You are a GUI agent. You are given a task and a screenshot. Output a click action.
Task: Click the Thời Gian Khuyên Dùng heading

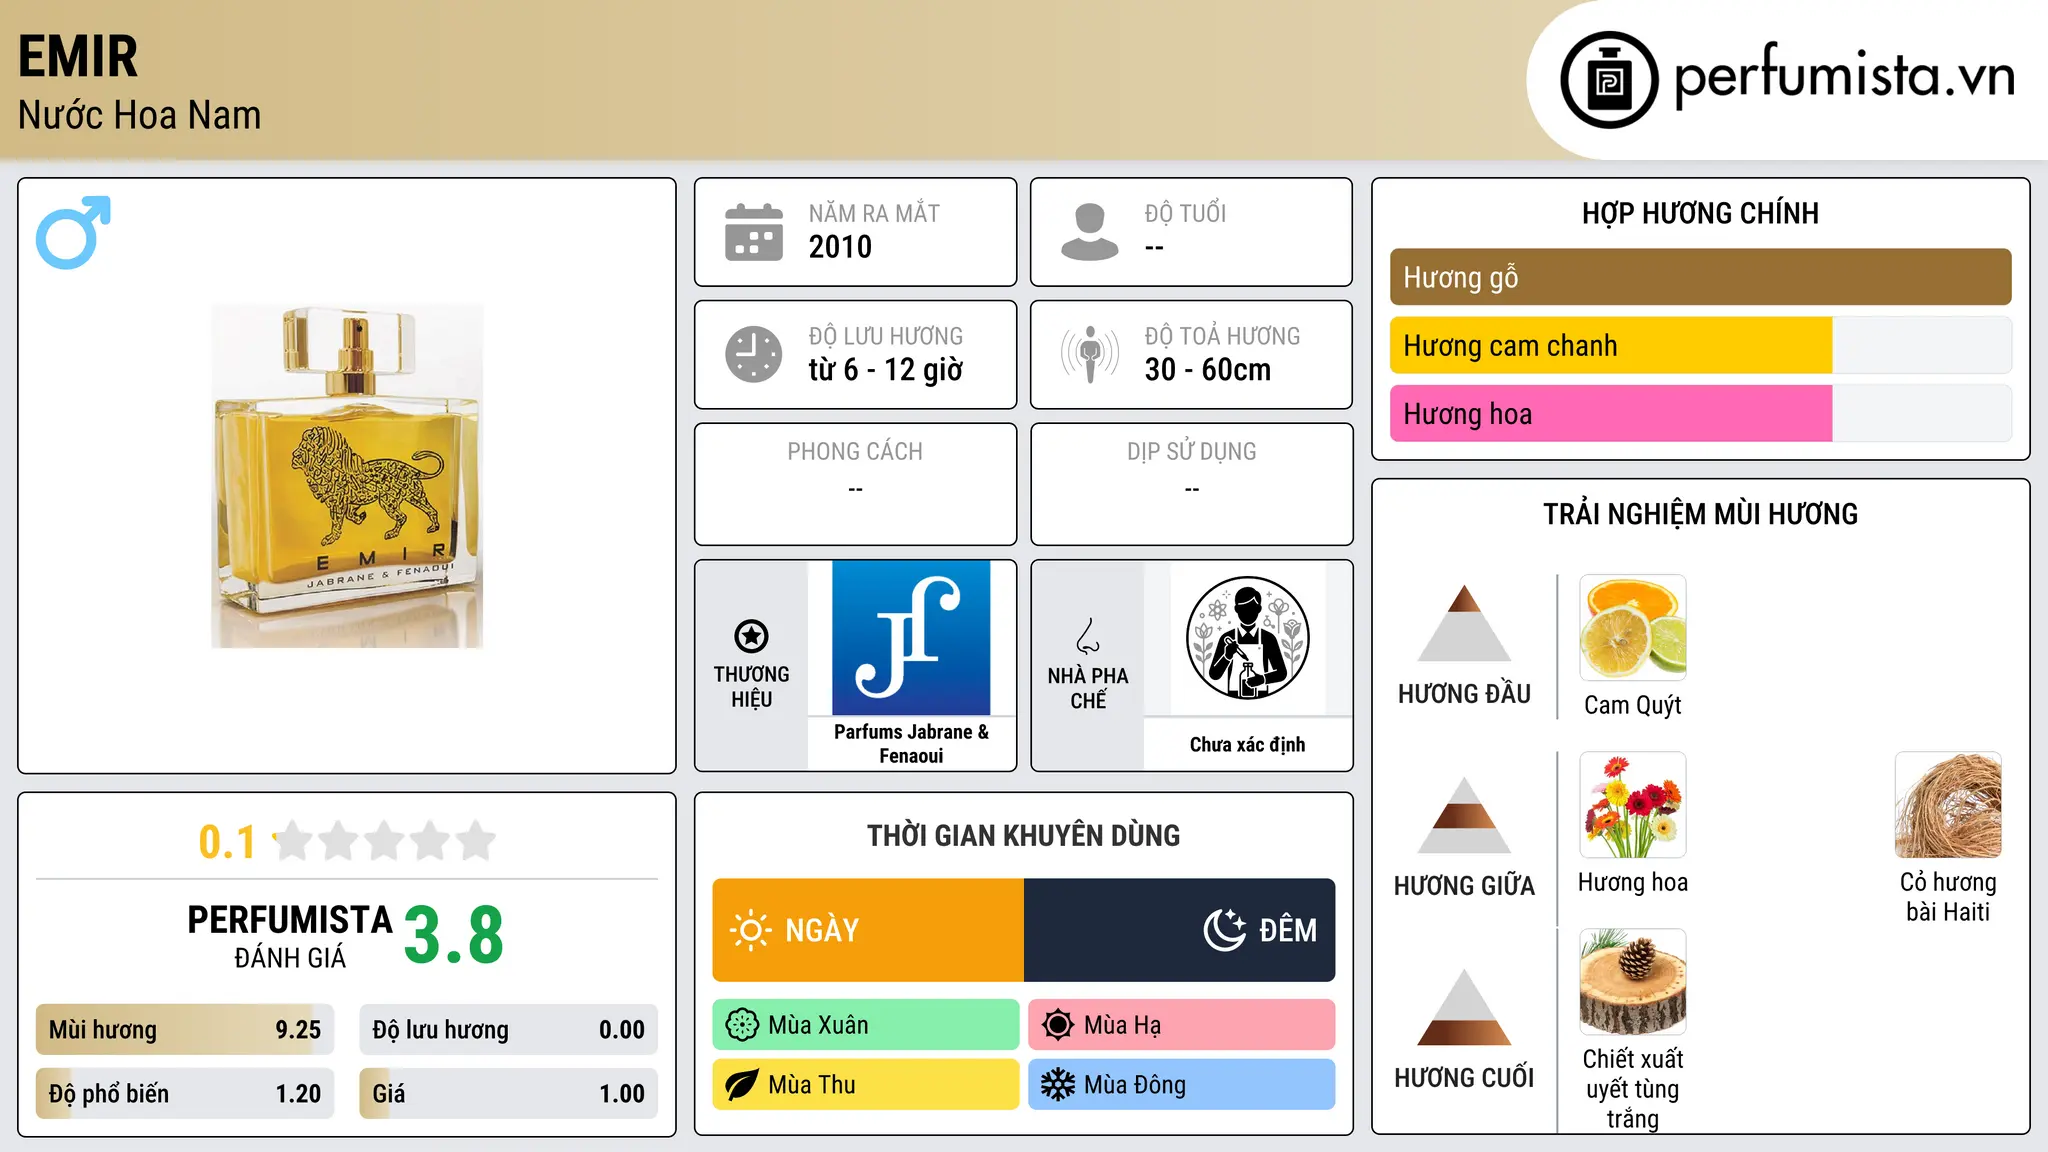click(1023, 835)
